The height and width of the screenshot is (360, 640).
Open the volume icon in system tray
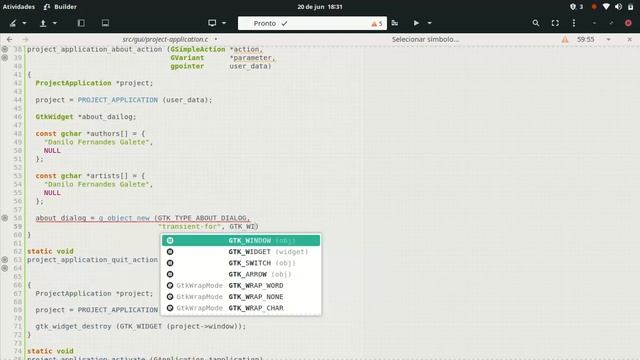[x=618, y=7]
